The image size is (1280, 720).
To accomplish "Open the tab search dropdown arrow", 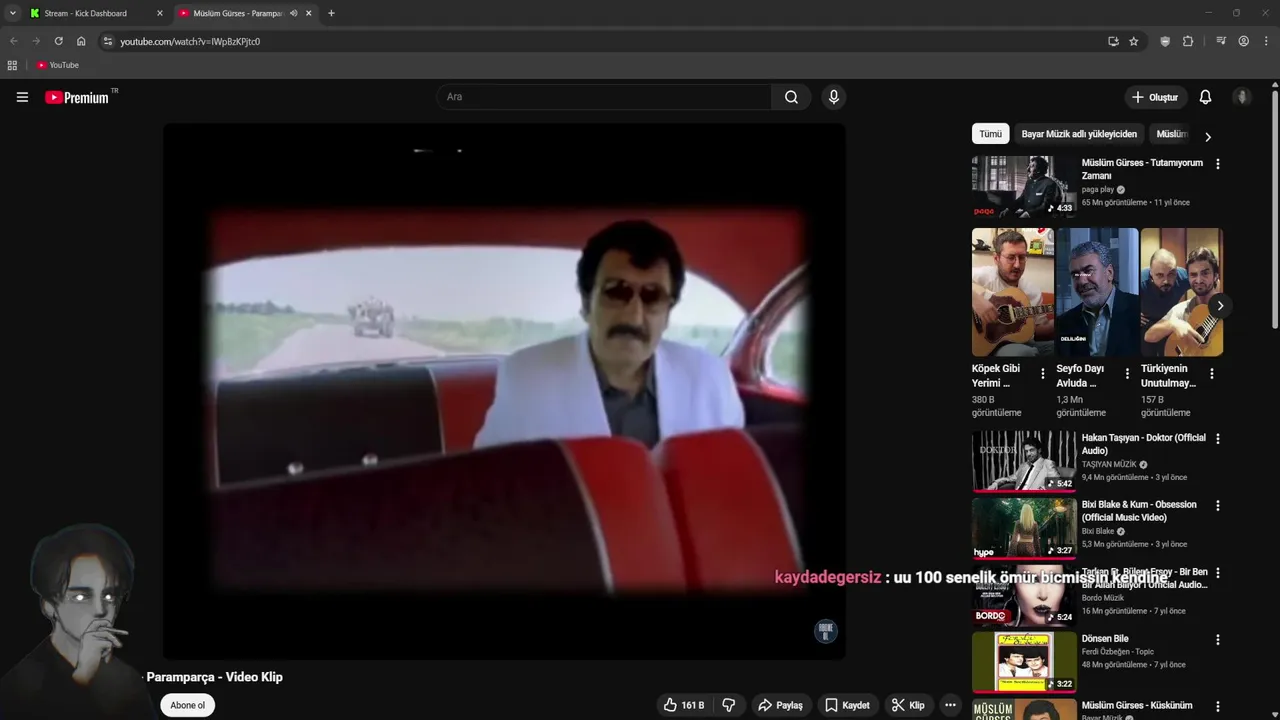I will coord(12,13).
